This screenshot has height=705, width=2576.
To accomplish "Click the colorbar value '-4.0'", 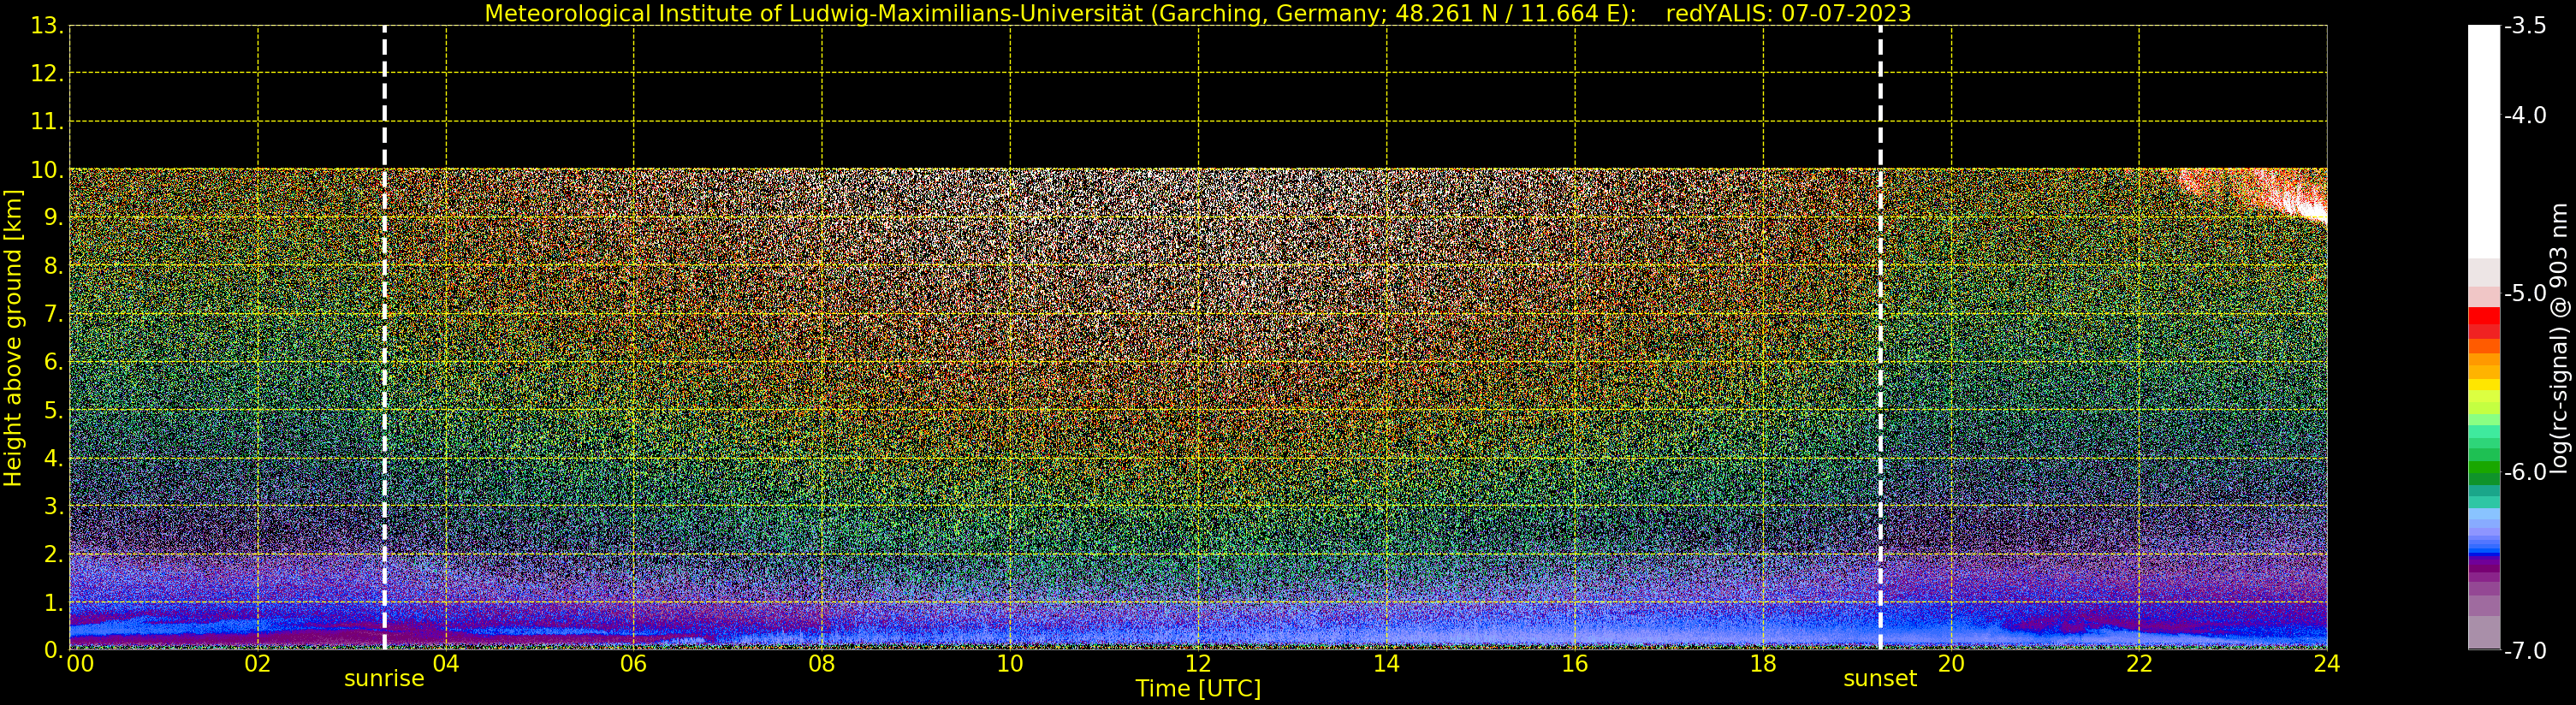I will pos(2525,115).
